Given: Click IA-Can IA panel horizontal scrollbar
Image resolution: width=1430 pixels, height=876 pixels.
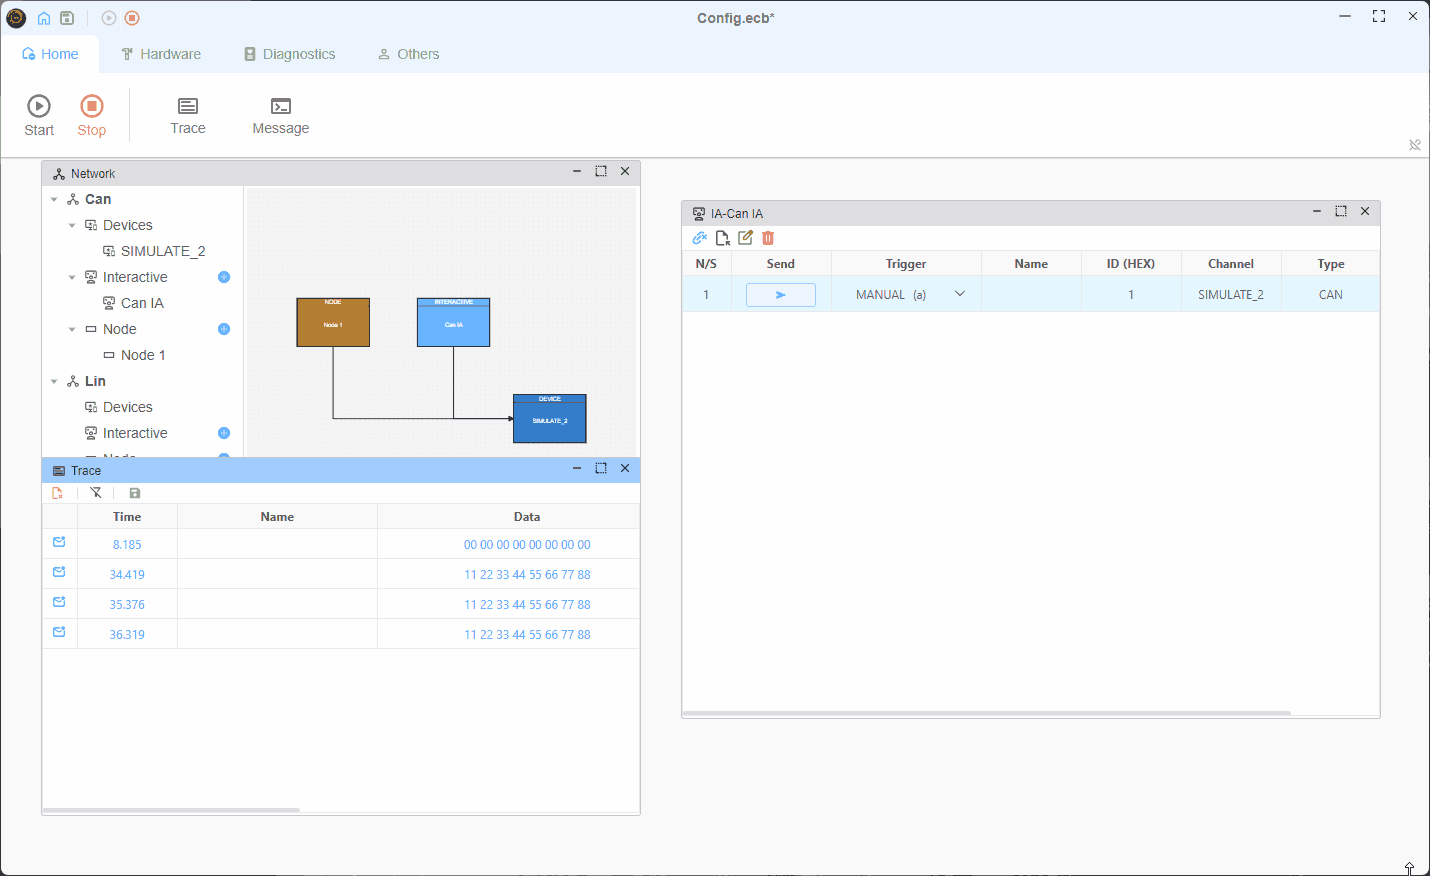Looking at the screenshot, I should 987,713.
